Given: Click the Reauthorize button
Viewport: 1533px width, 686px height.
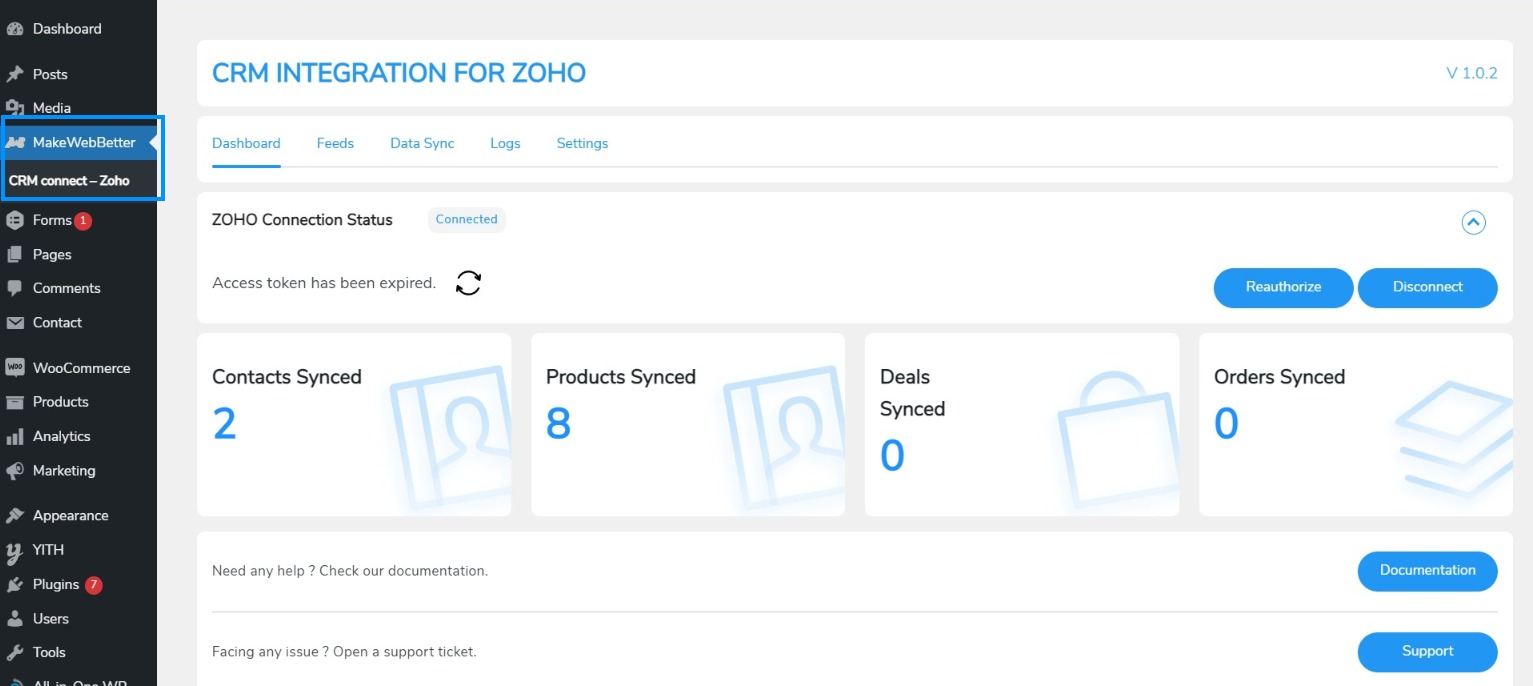Looking at the screenshot, I should click(1283, 287).
